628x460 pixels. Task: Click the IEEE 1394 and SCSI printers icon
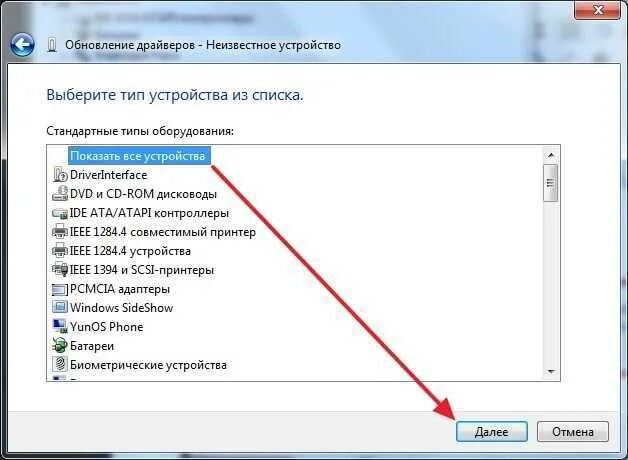(60, 270)
